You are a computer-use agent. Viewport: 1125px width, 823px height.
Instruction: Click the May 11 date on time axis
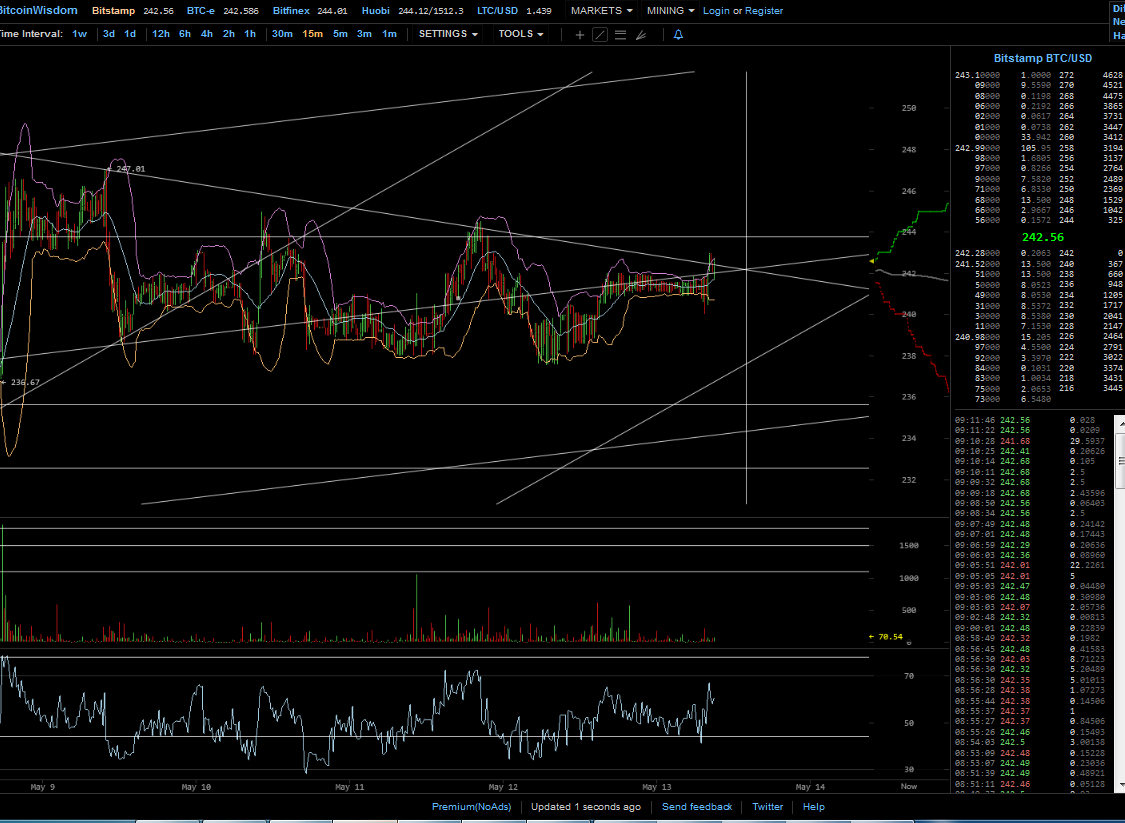(x=349, y=787)
